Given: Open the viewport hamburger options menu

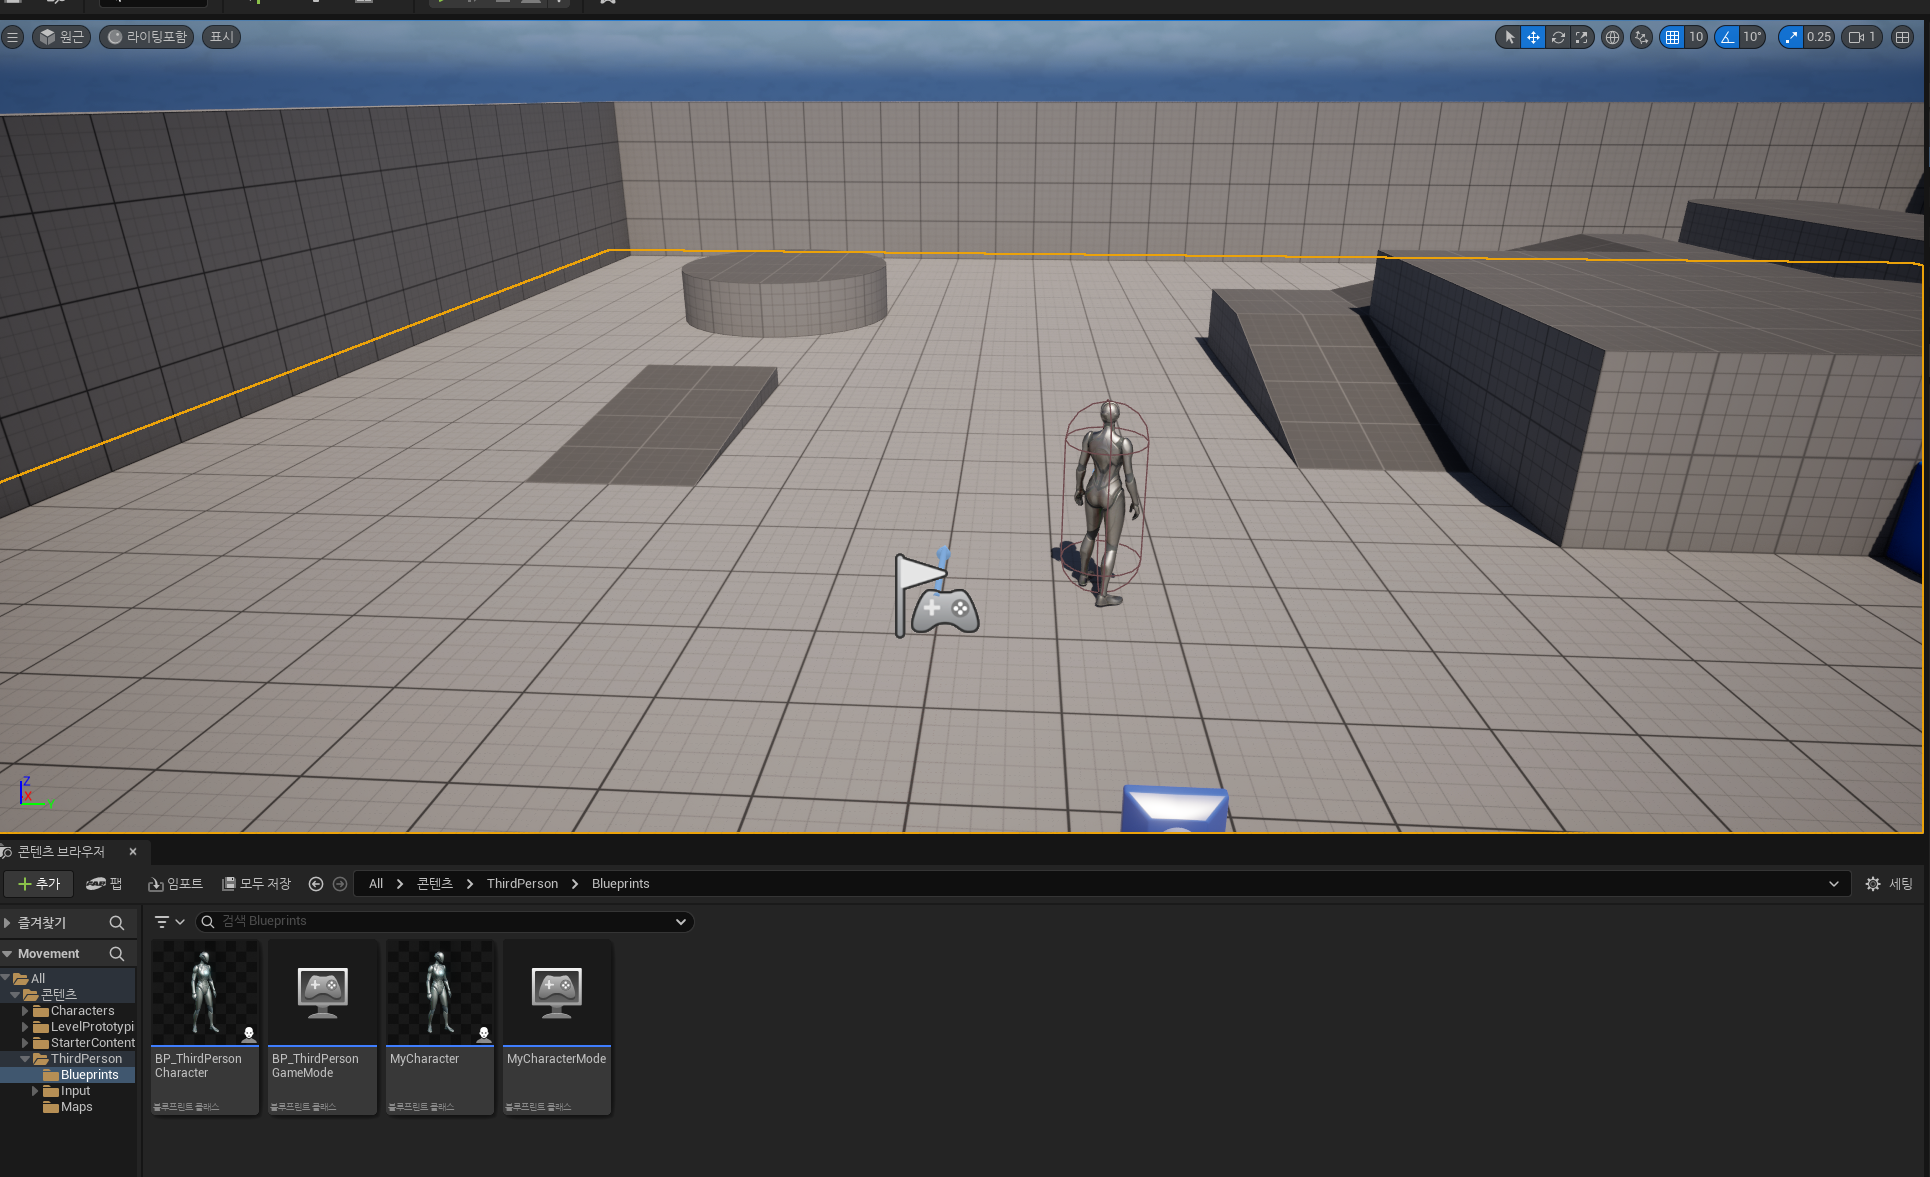Looking at the screenshot, I should pyautogui.click(x=12, y=37).
